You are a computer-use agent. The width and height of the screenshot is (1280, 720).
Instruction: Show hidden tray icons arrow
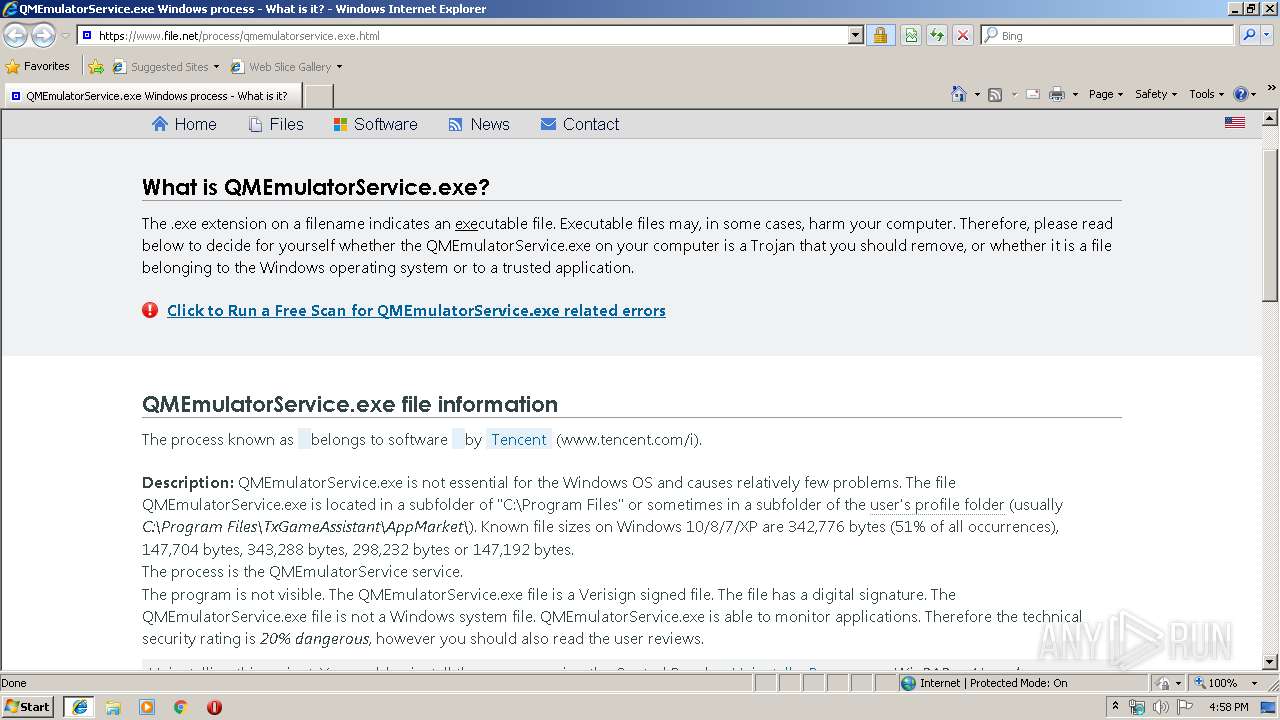1115,707
